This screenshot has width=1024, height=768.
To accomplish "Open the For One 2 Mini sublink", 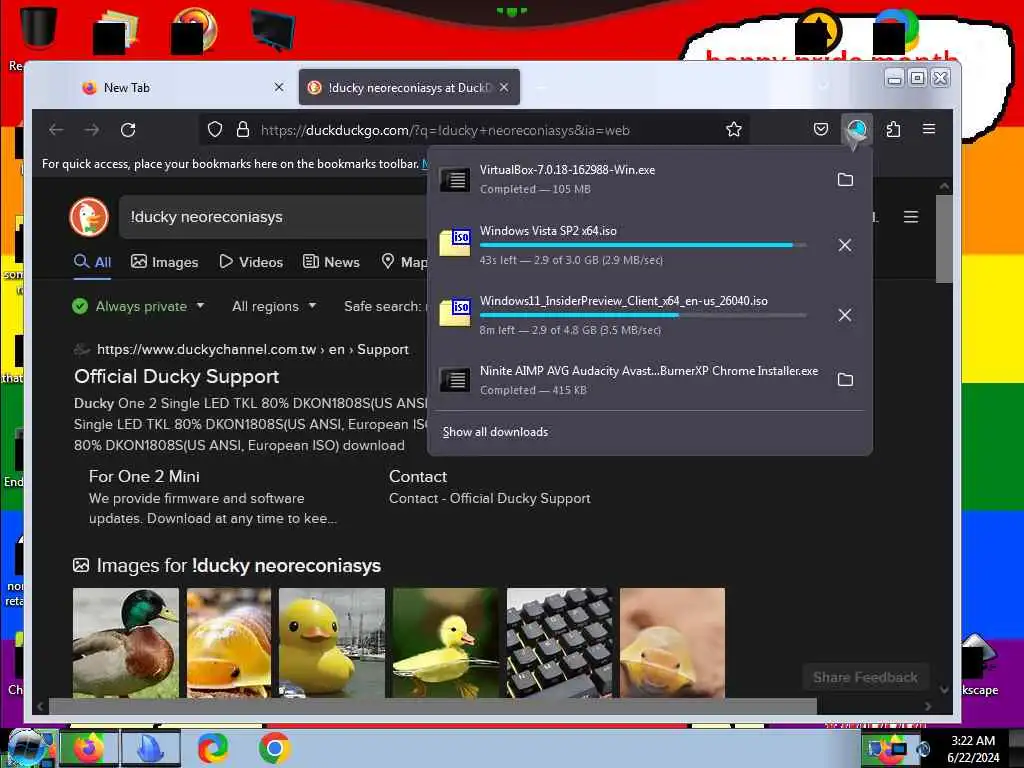I will pos(144,476).
